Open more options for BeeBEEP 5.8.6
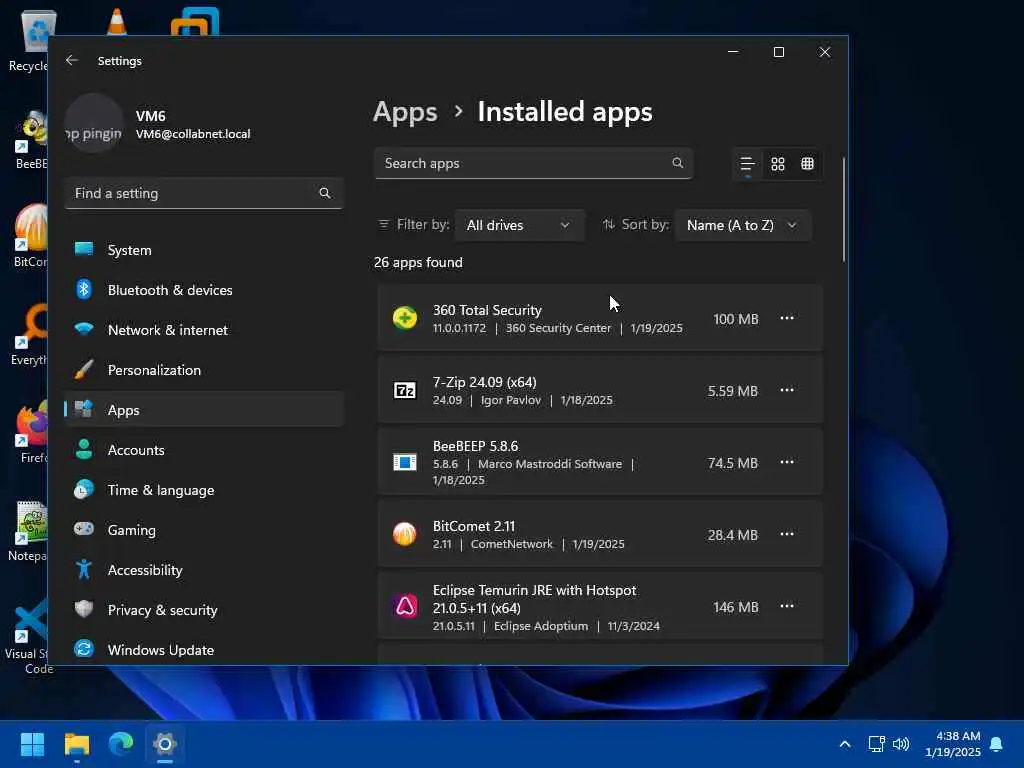 (787, 462)
